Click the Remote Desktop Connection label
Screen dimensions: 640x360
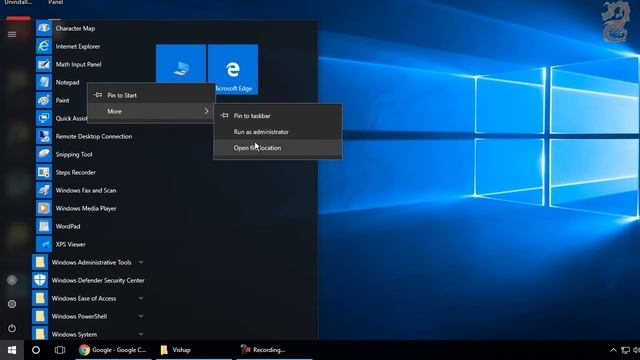tap(94, 136)
